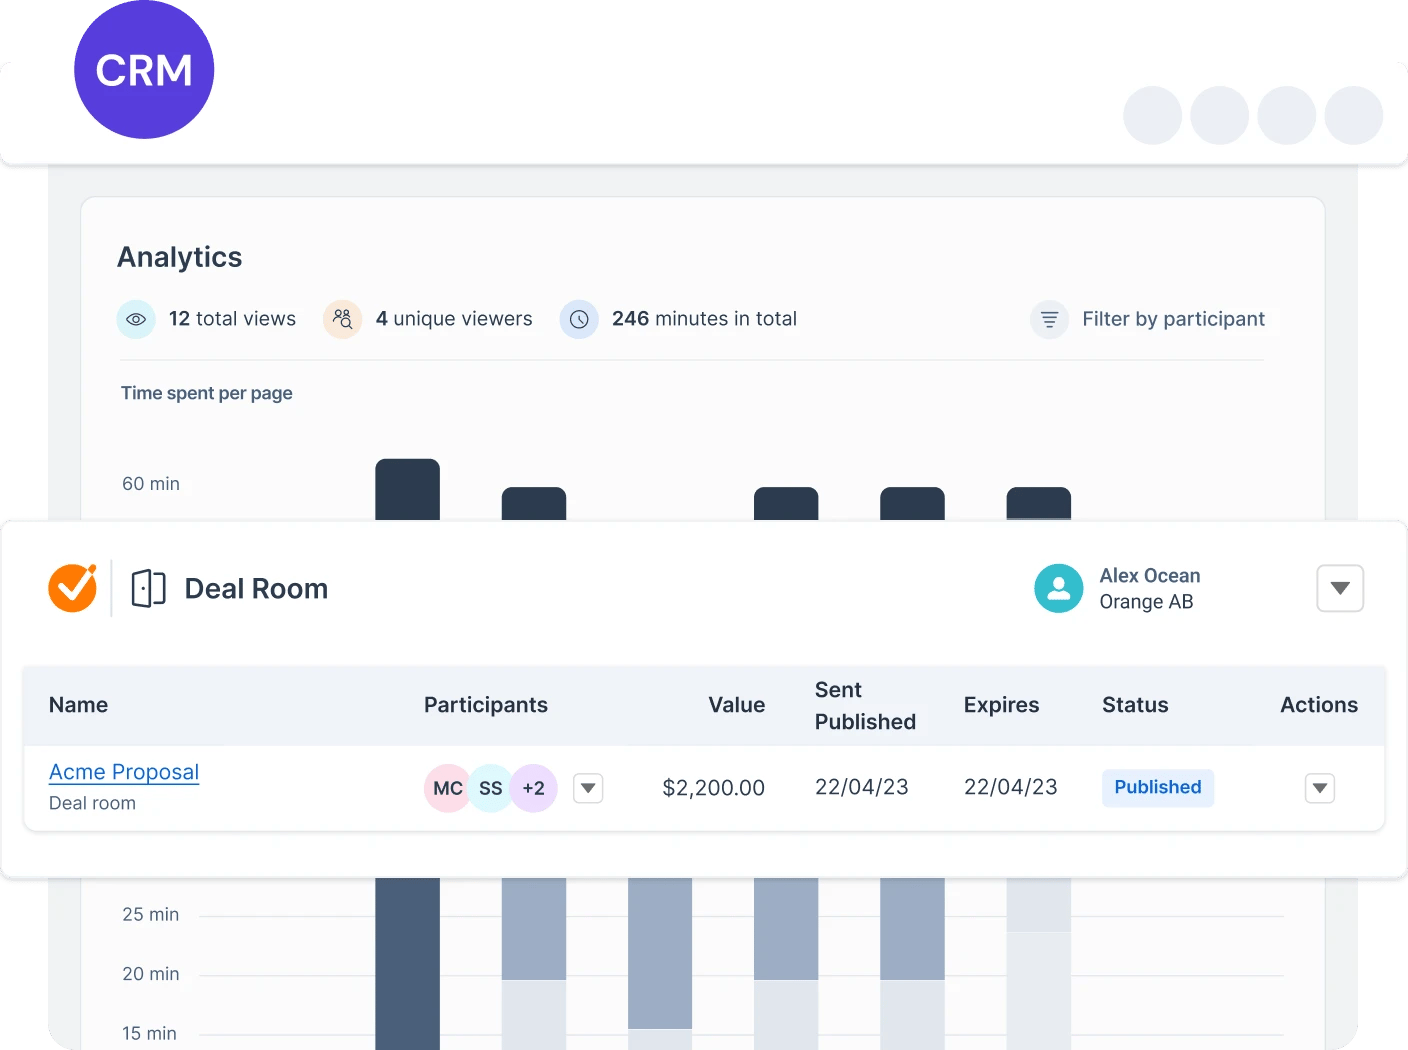
Task: Click the unique viewers people icon
Action: (x=342, y=319)
